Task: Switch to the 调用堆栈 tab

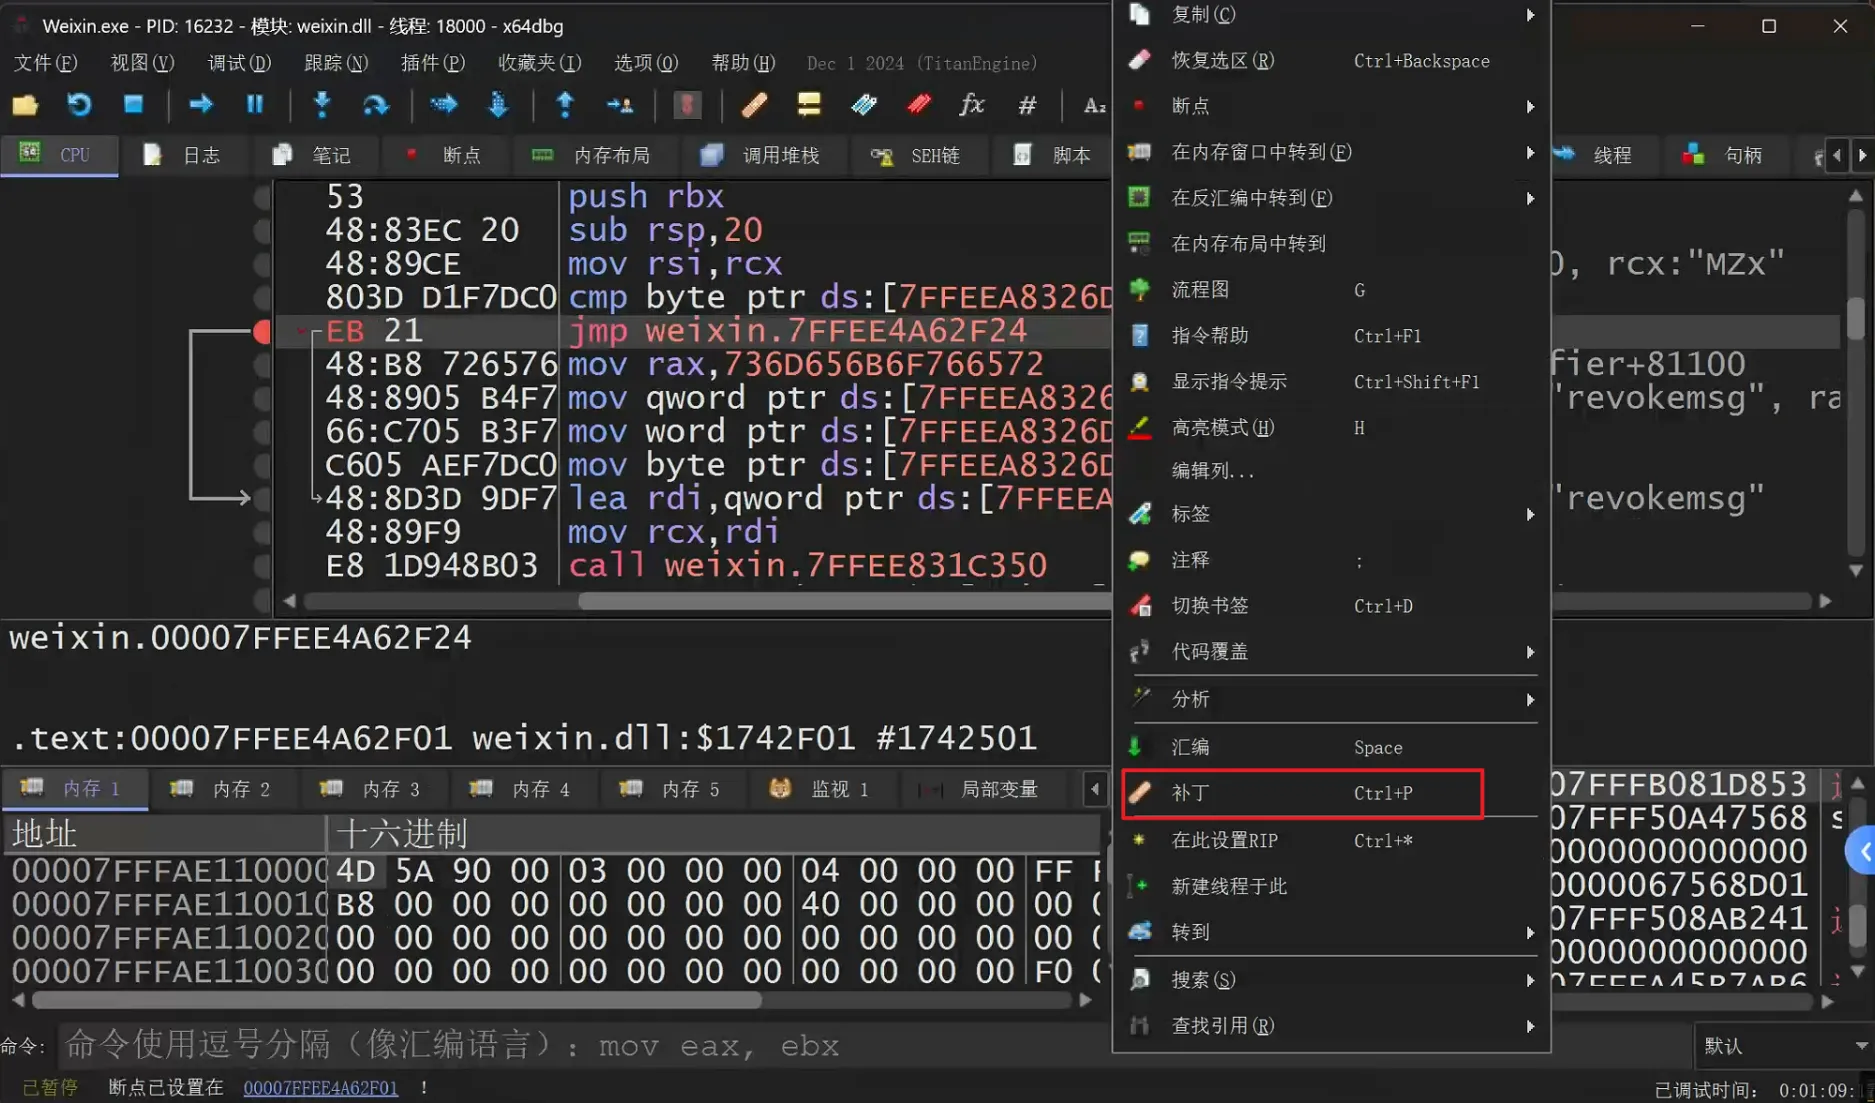Action: (760, 155)
